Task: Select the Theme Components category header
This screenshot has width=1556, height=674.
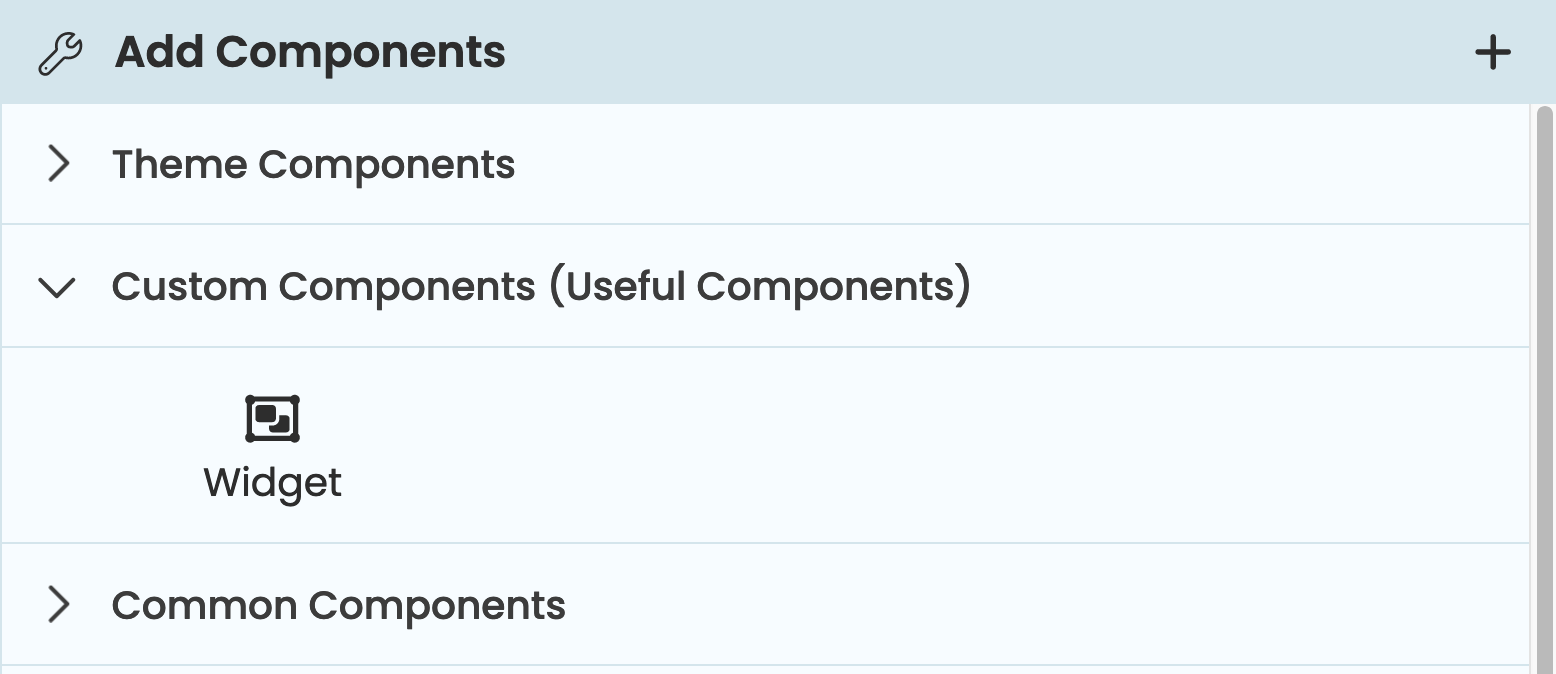Action: point(314,163)
